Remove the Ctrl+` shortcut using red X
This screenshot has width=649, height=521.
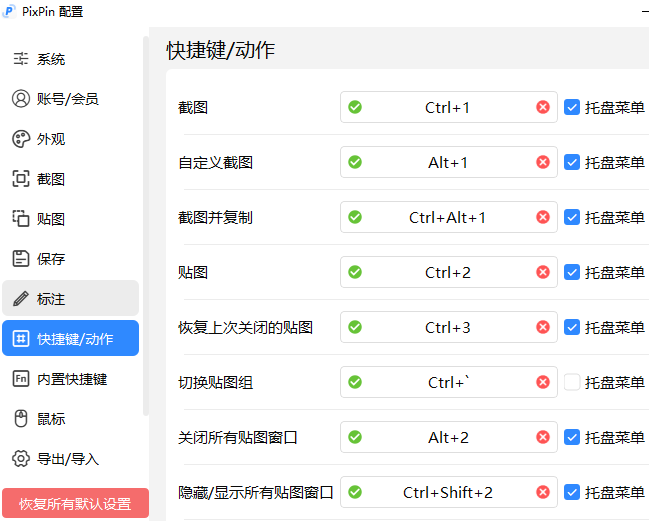[x=543, y=382]
